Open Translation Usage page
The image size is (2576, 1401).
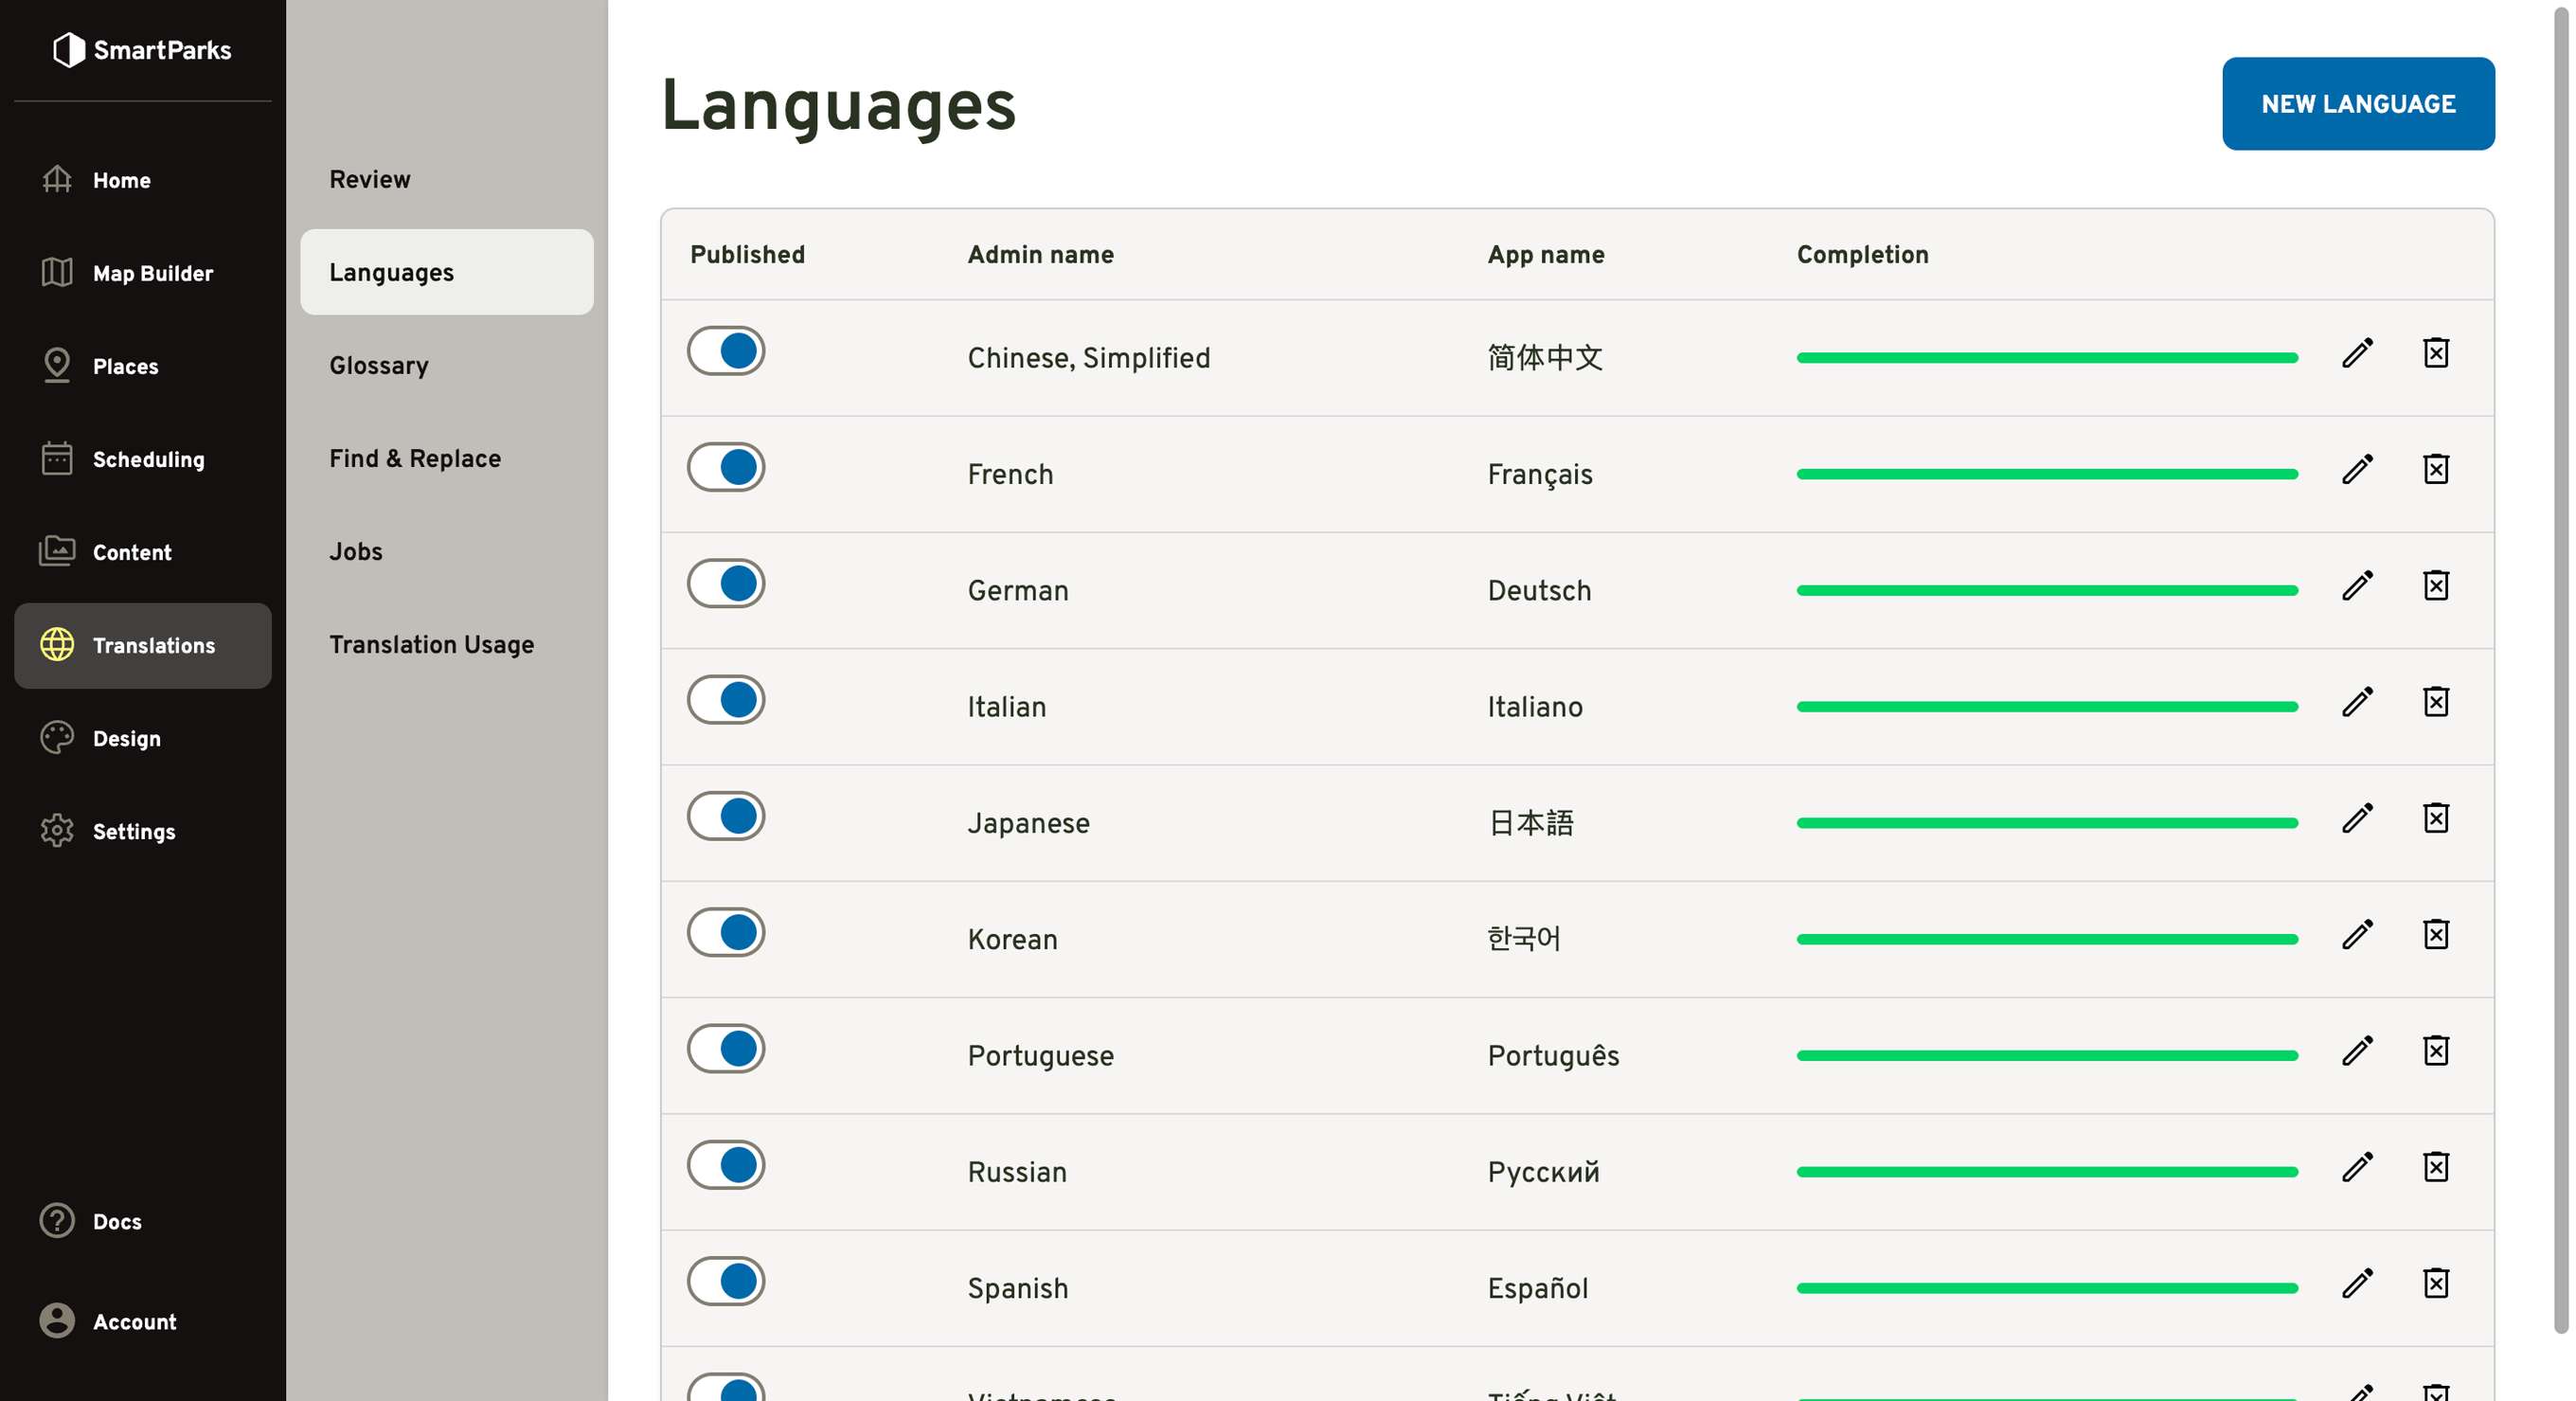click(447, 644)
